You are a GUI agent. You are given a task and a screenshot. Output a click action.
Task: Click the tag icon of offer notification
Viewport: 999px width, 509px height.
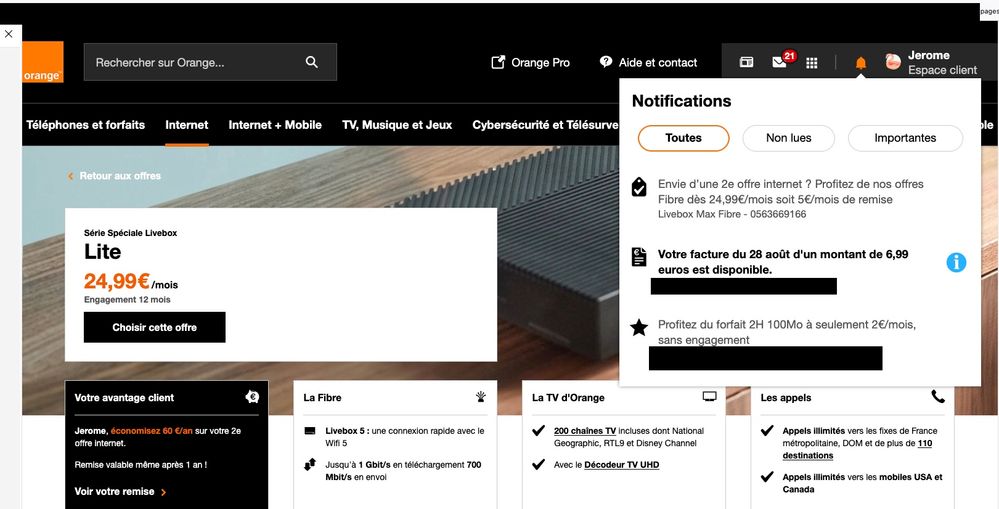click(639, 187)
